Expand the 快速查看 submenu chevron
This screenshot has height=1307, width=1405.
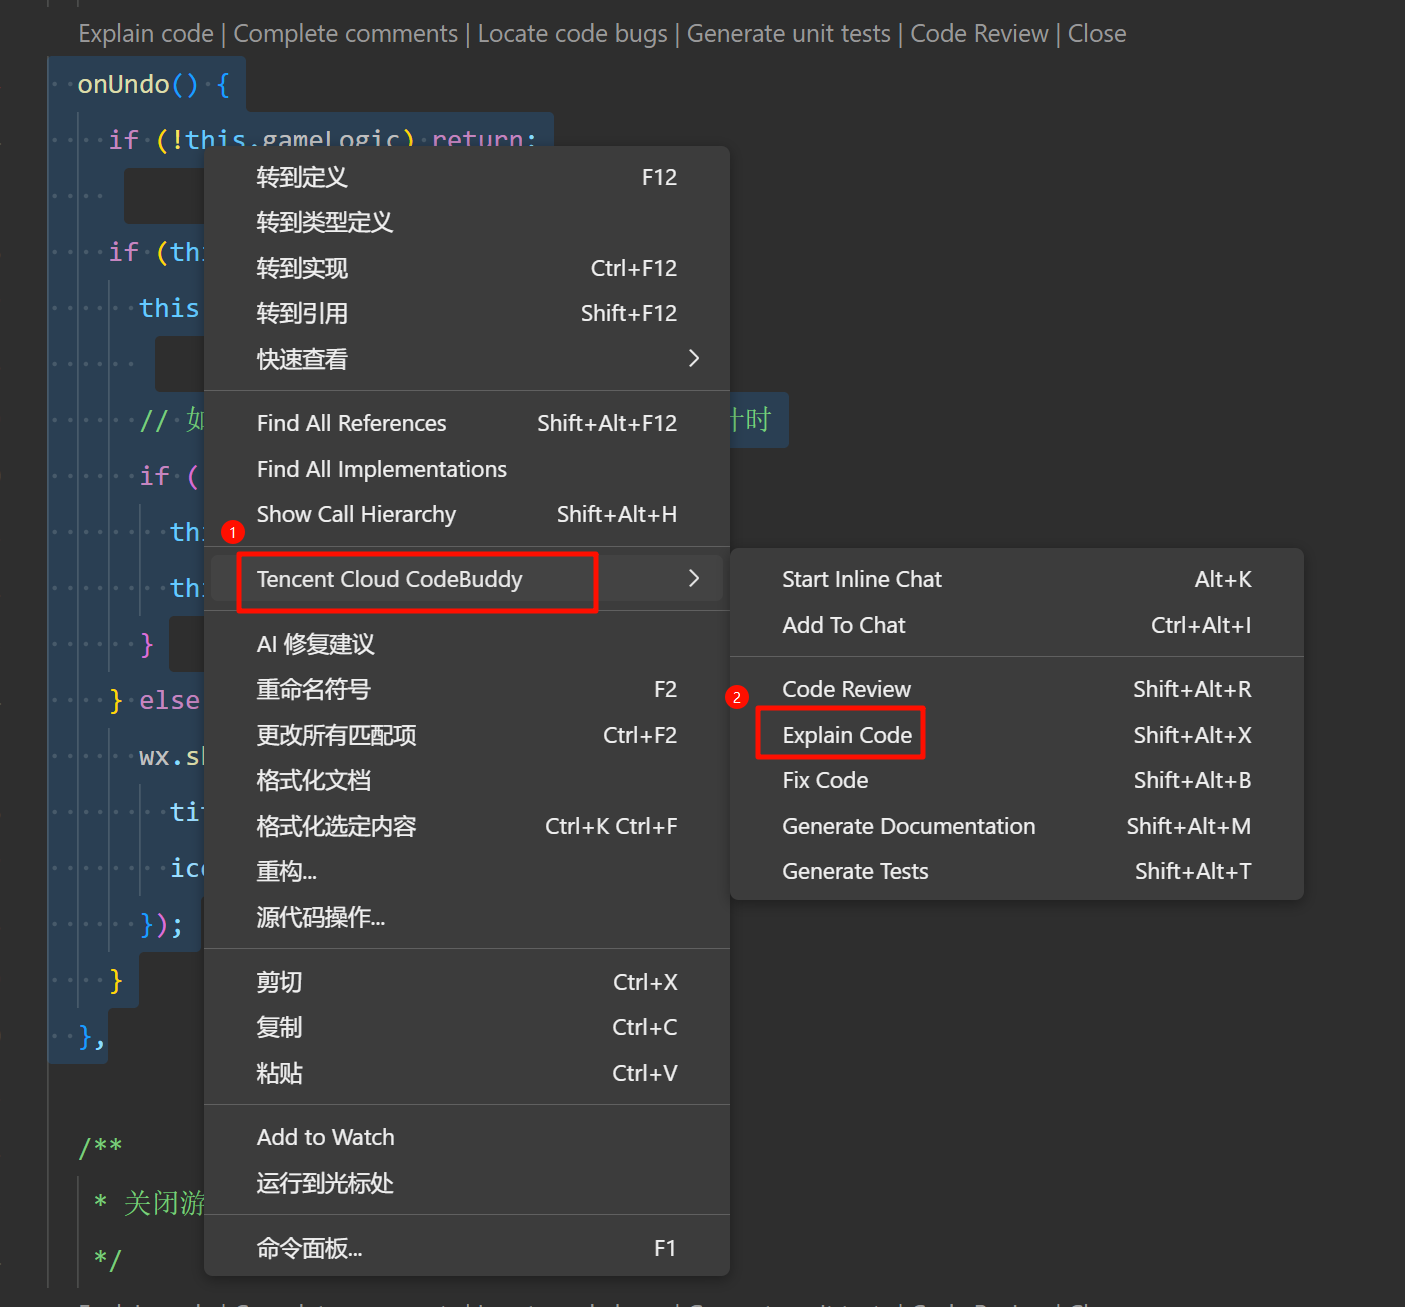(693, 359)
